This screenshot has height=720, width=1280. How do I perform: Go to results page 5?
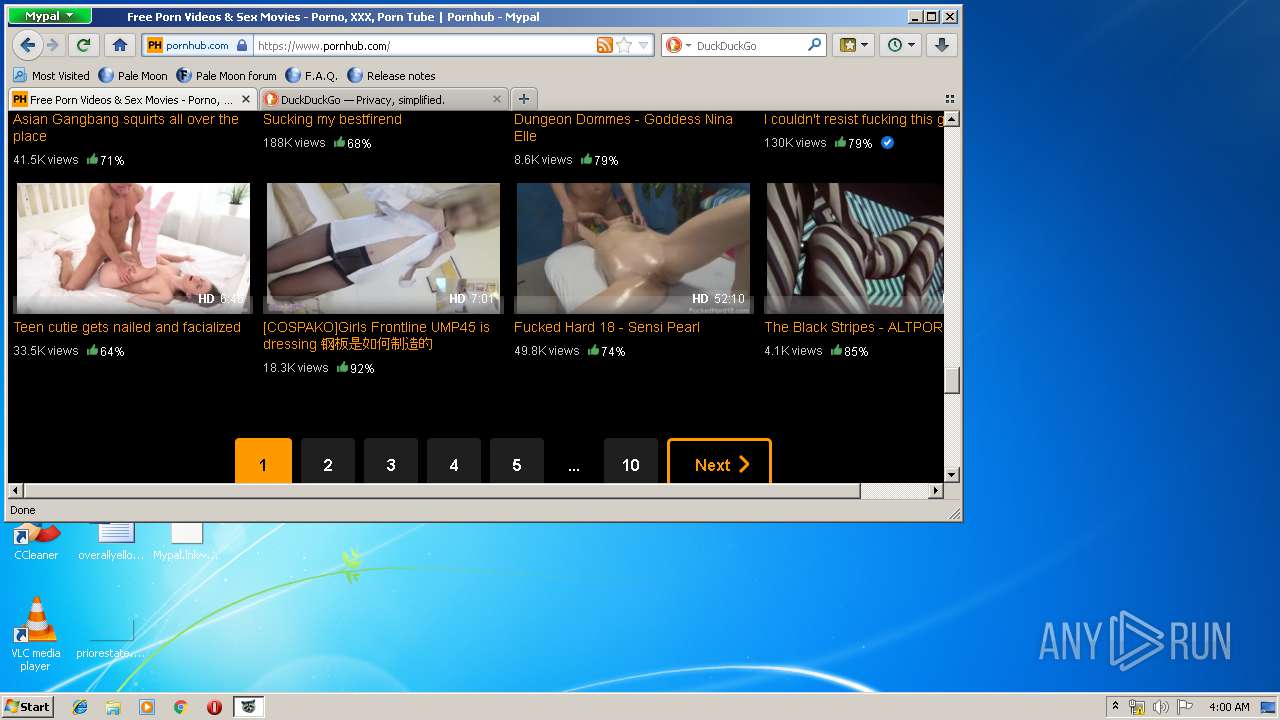(x=517, y=463)
